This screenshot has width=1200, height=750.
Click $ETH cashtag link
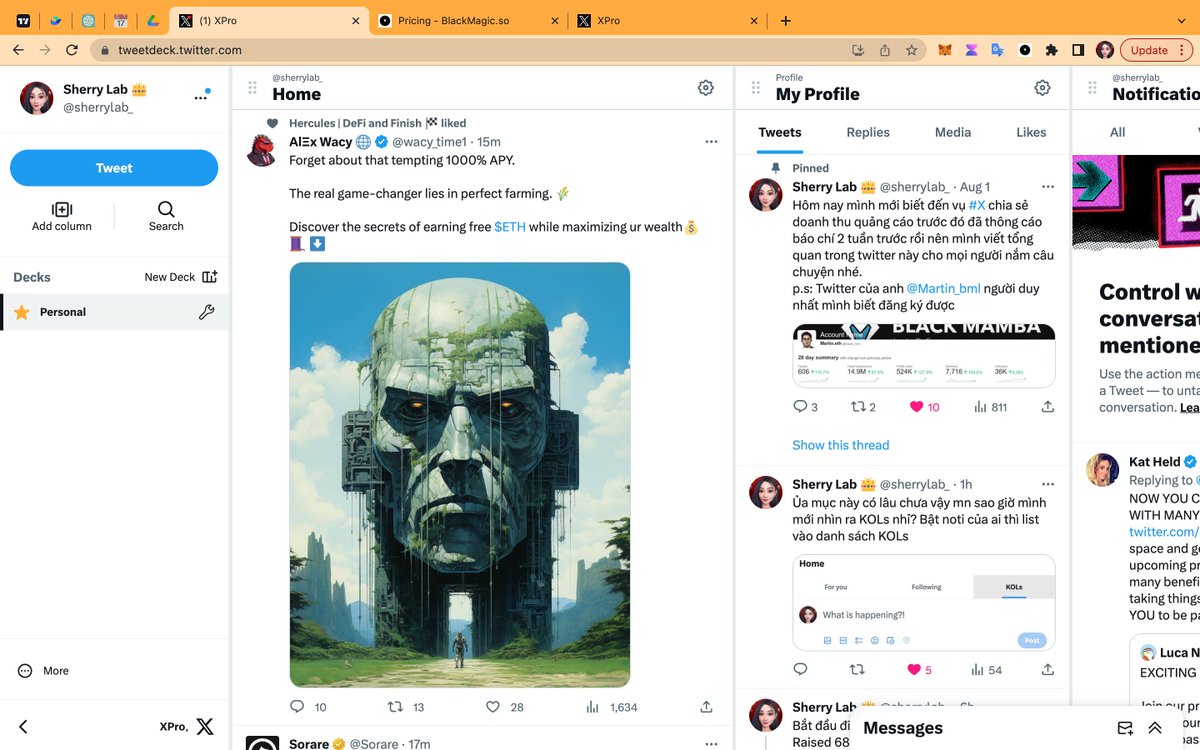(510, 227)
